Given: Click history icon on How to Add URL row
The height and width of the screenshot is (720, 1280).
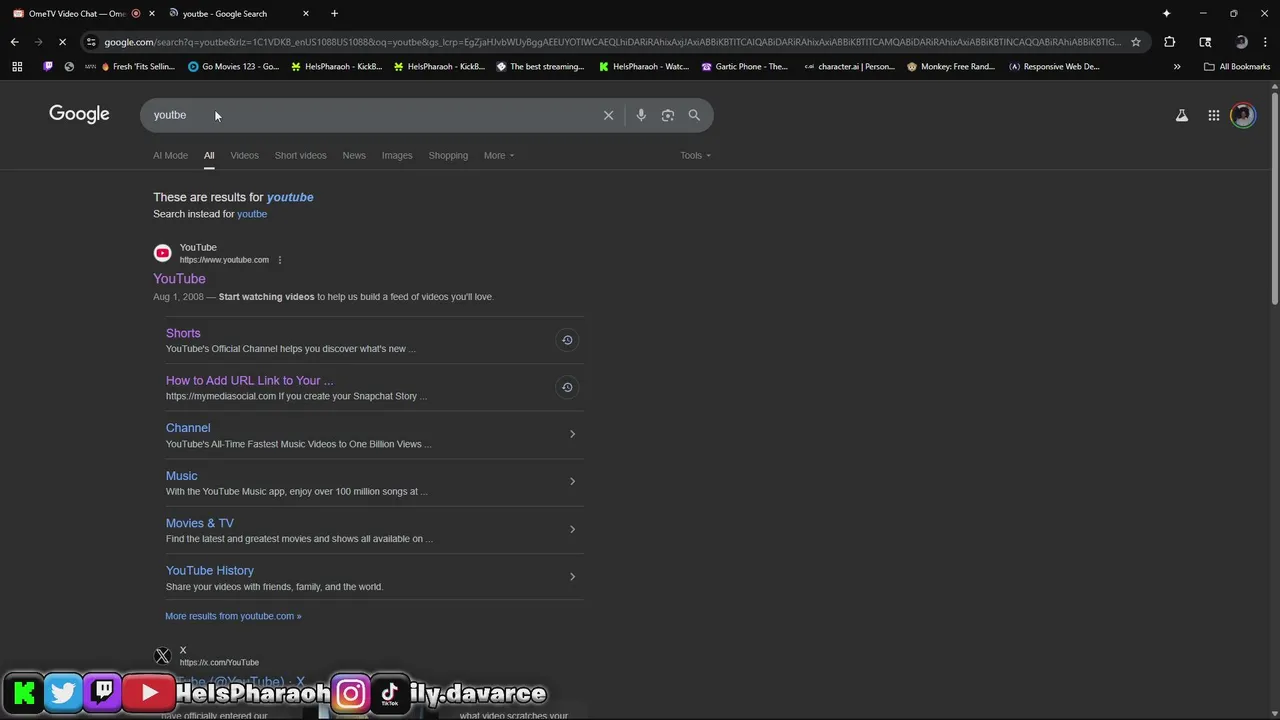Looking at the screenshot, I should pyautogui.click(x=567, y=387).
